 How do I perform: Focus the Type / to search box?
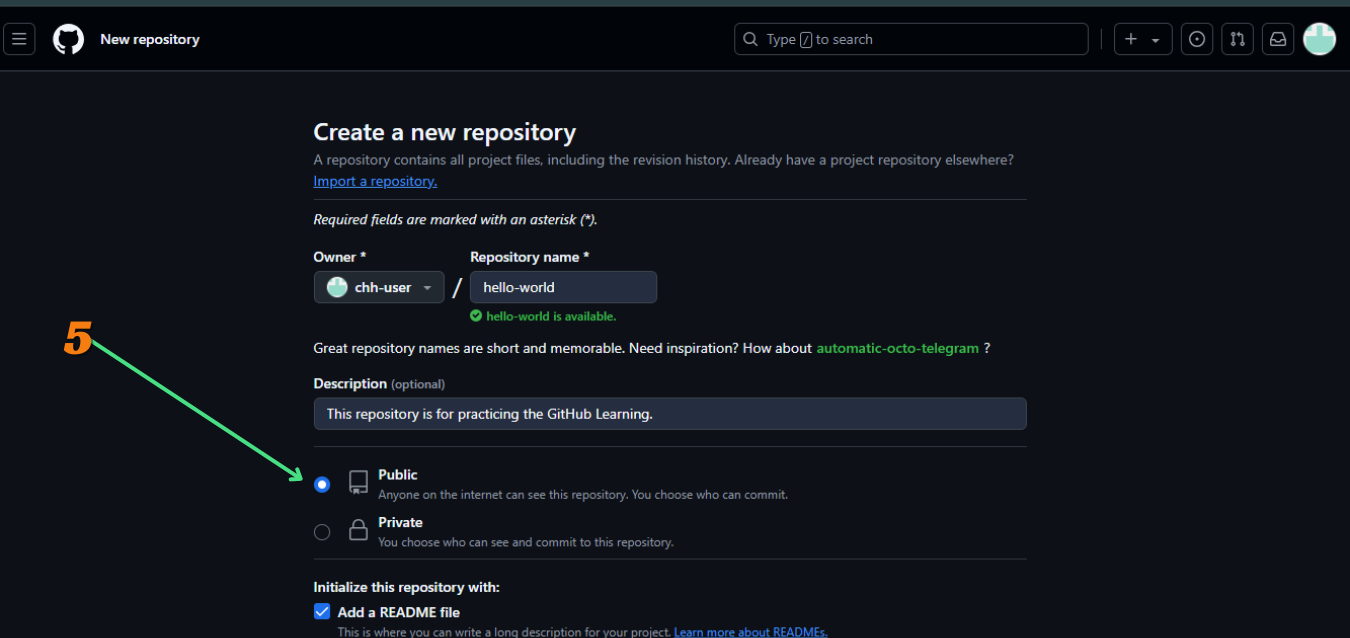[x=920, y=39]
